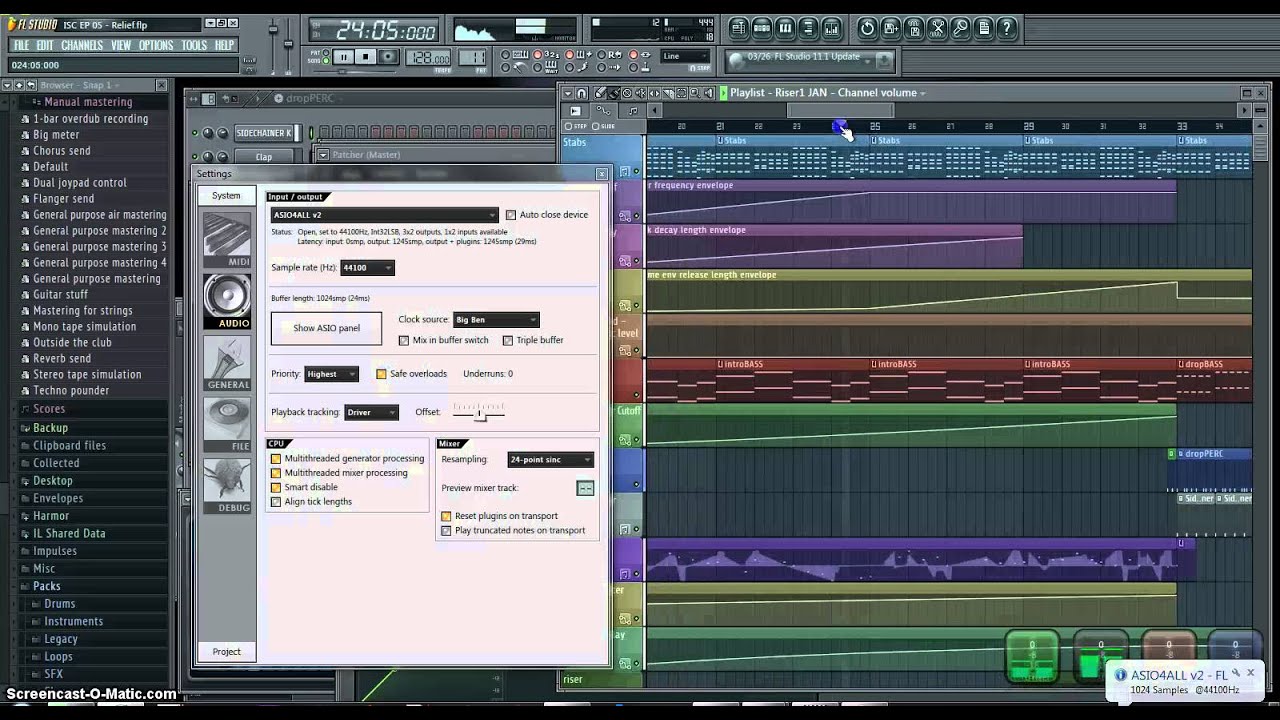This screenshot has height=720, width=1280.
Task: Toggle the snap magnet in Playlist toolbar
Action: (x=581, y=93)
